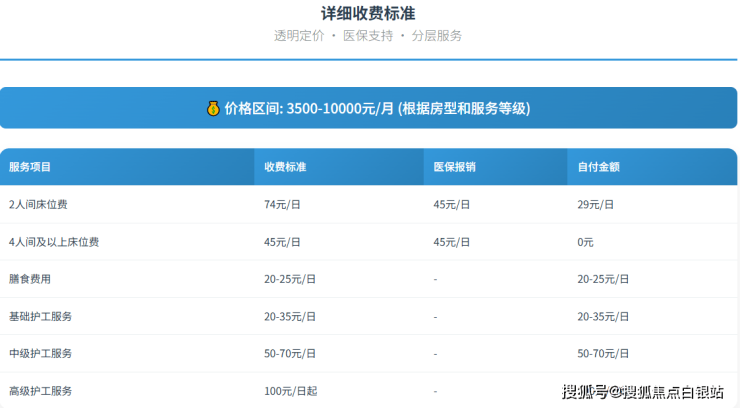Click the 自付金额 column header

598,167
